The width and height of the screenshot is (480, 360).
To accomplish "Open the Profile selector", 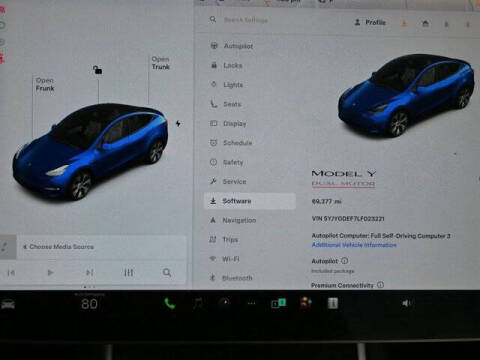I will click(x=370, y=22).
